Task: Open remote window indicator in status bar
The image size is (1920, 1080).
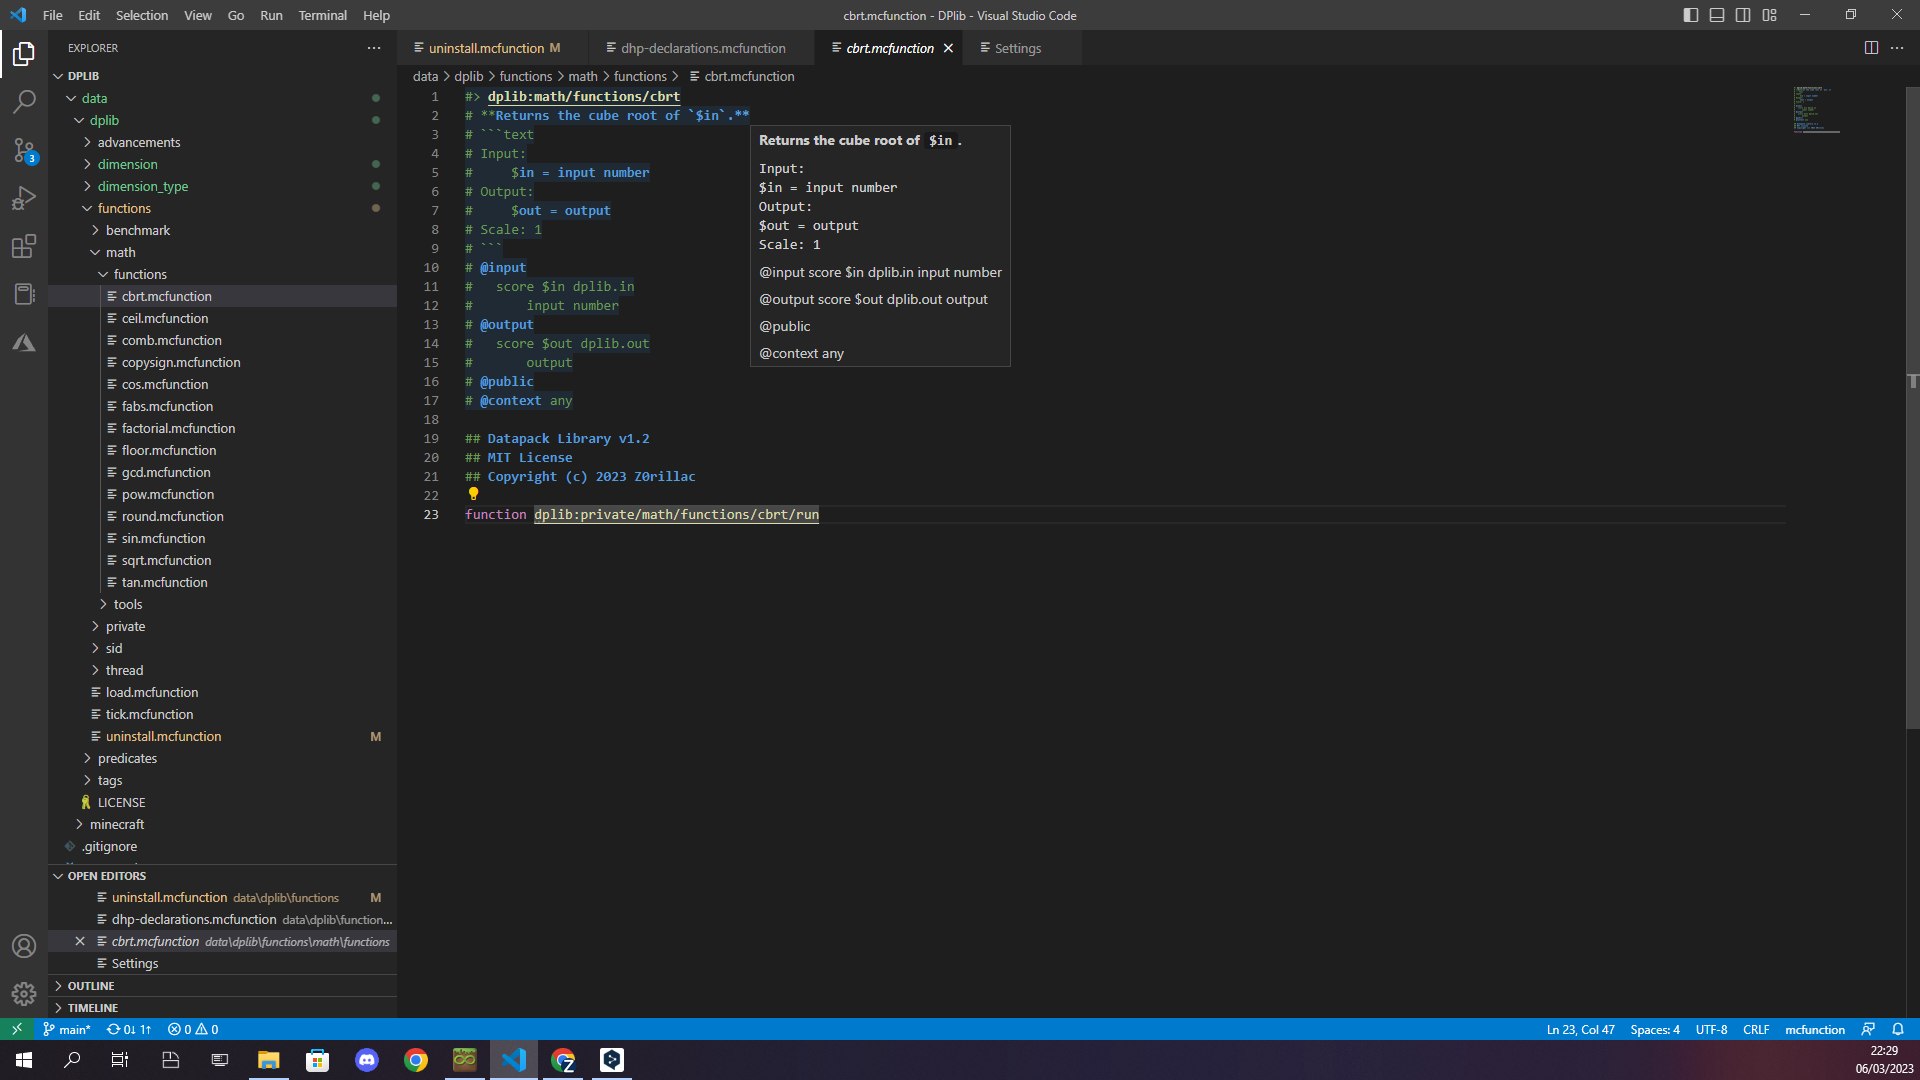Action: [17, 1029]
